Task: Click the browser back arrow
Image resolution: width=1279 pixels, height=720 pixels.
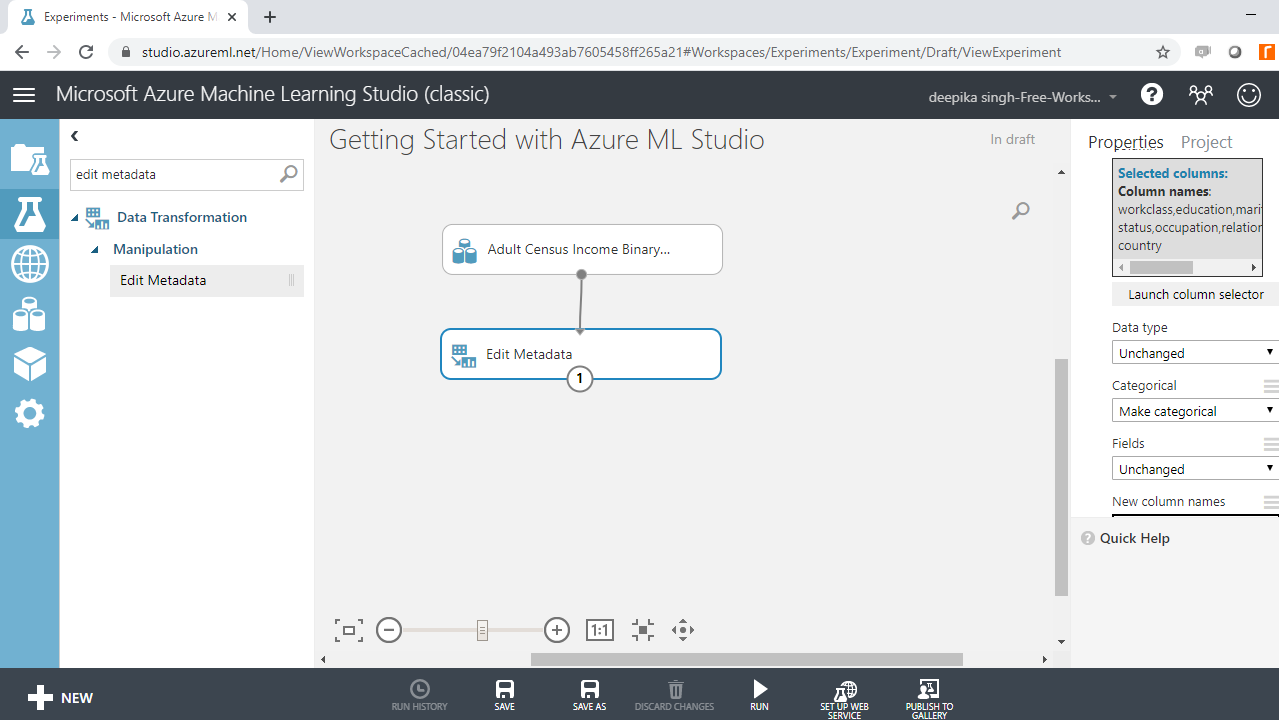Action: 22,52
